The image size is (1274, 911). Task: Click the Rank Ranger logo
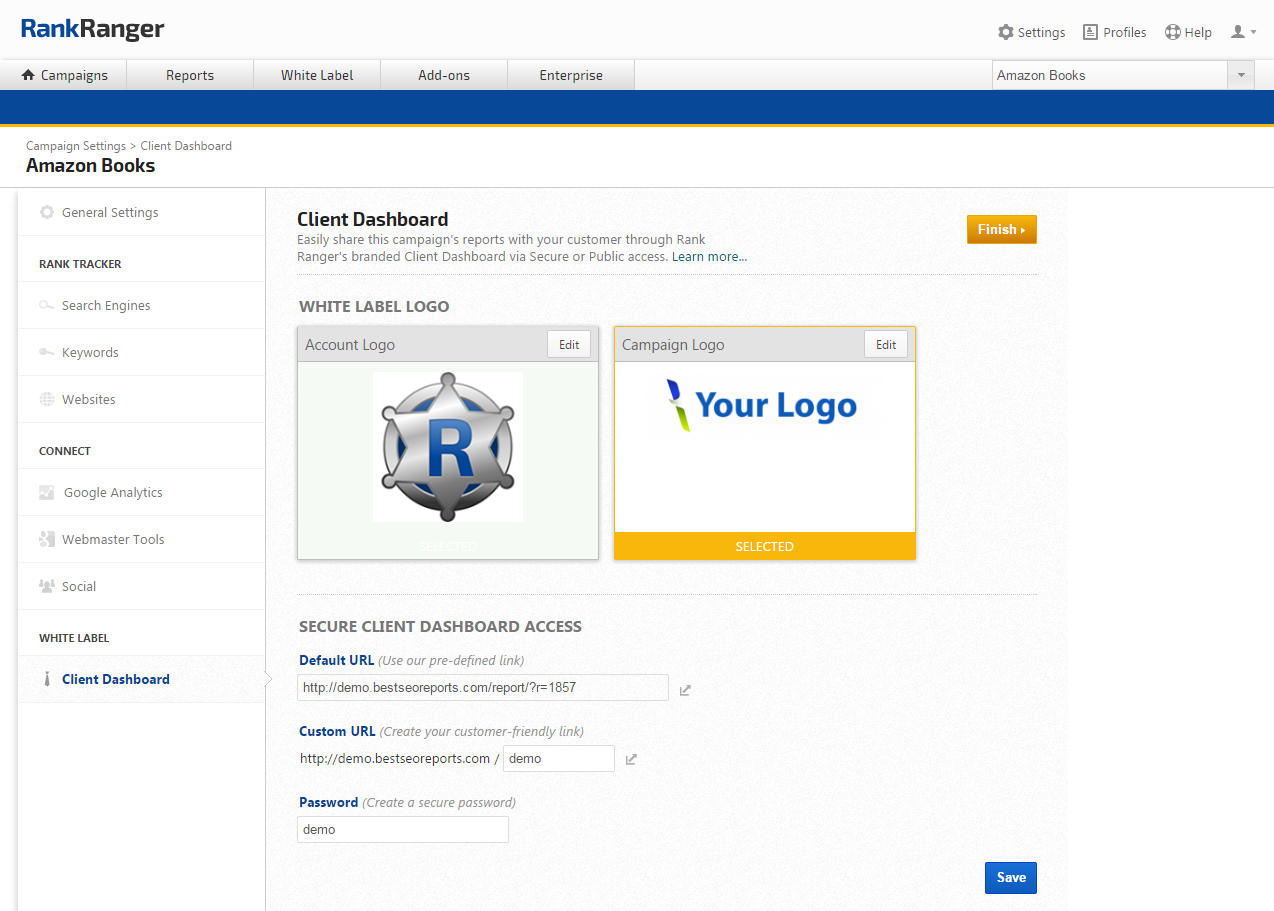click(x=92, y=29)
